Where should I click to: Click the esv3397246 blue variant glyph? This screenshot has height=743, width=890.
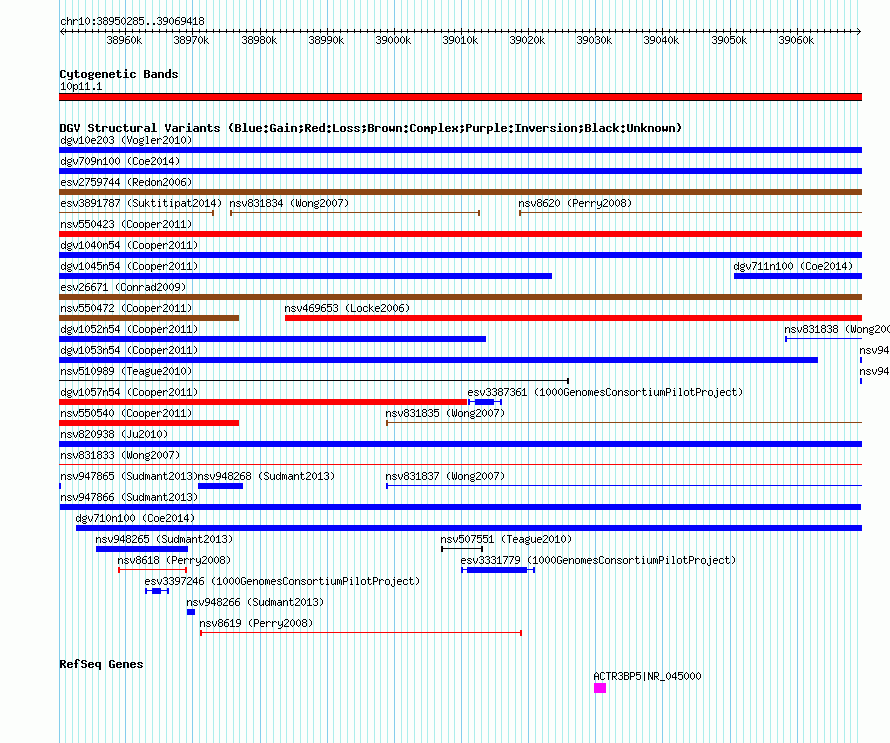[157, 591]
